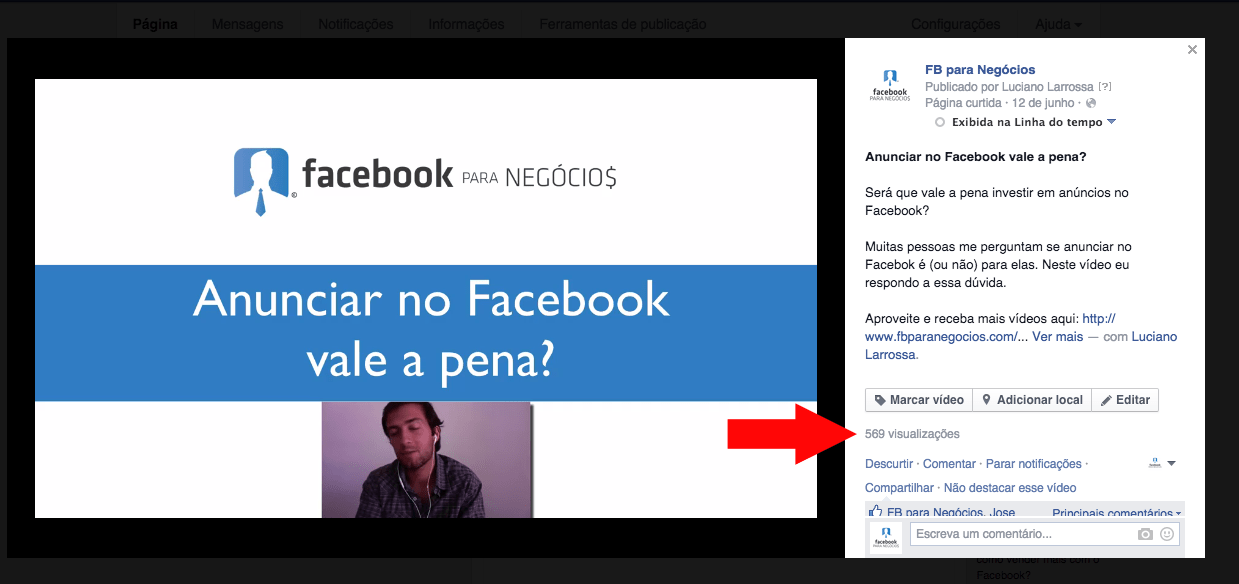Viewport: 1239px width, 584px height.
Task: Click the video frame to play it
Action: click(426, 298)
